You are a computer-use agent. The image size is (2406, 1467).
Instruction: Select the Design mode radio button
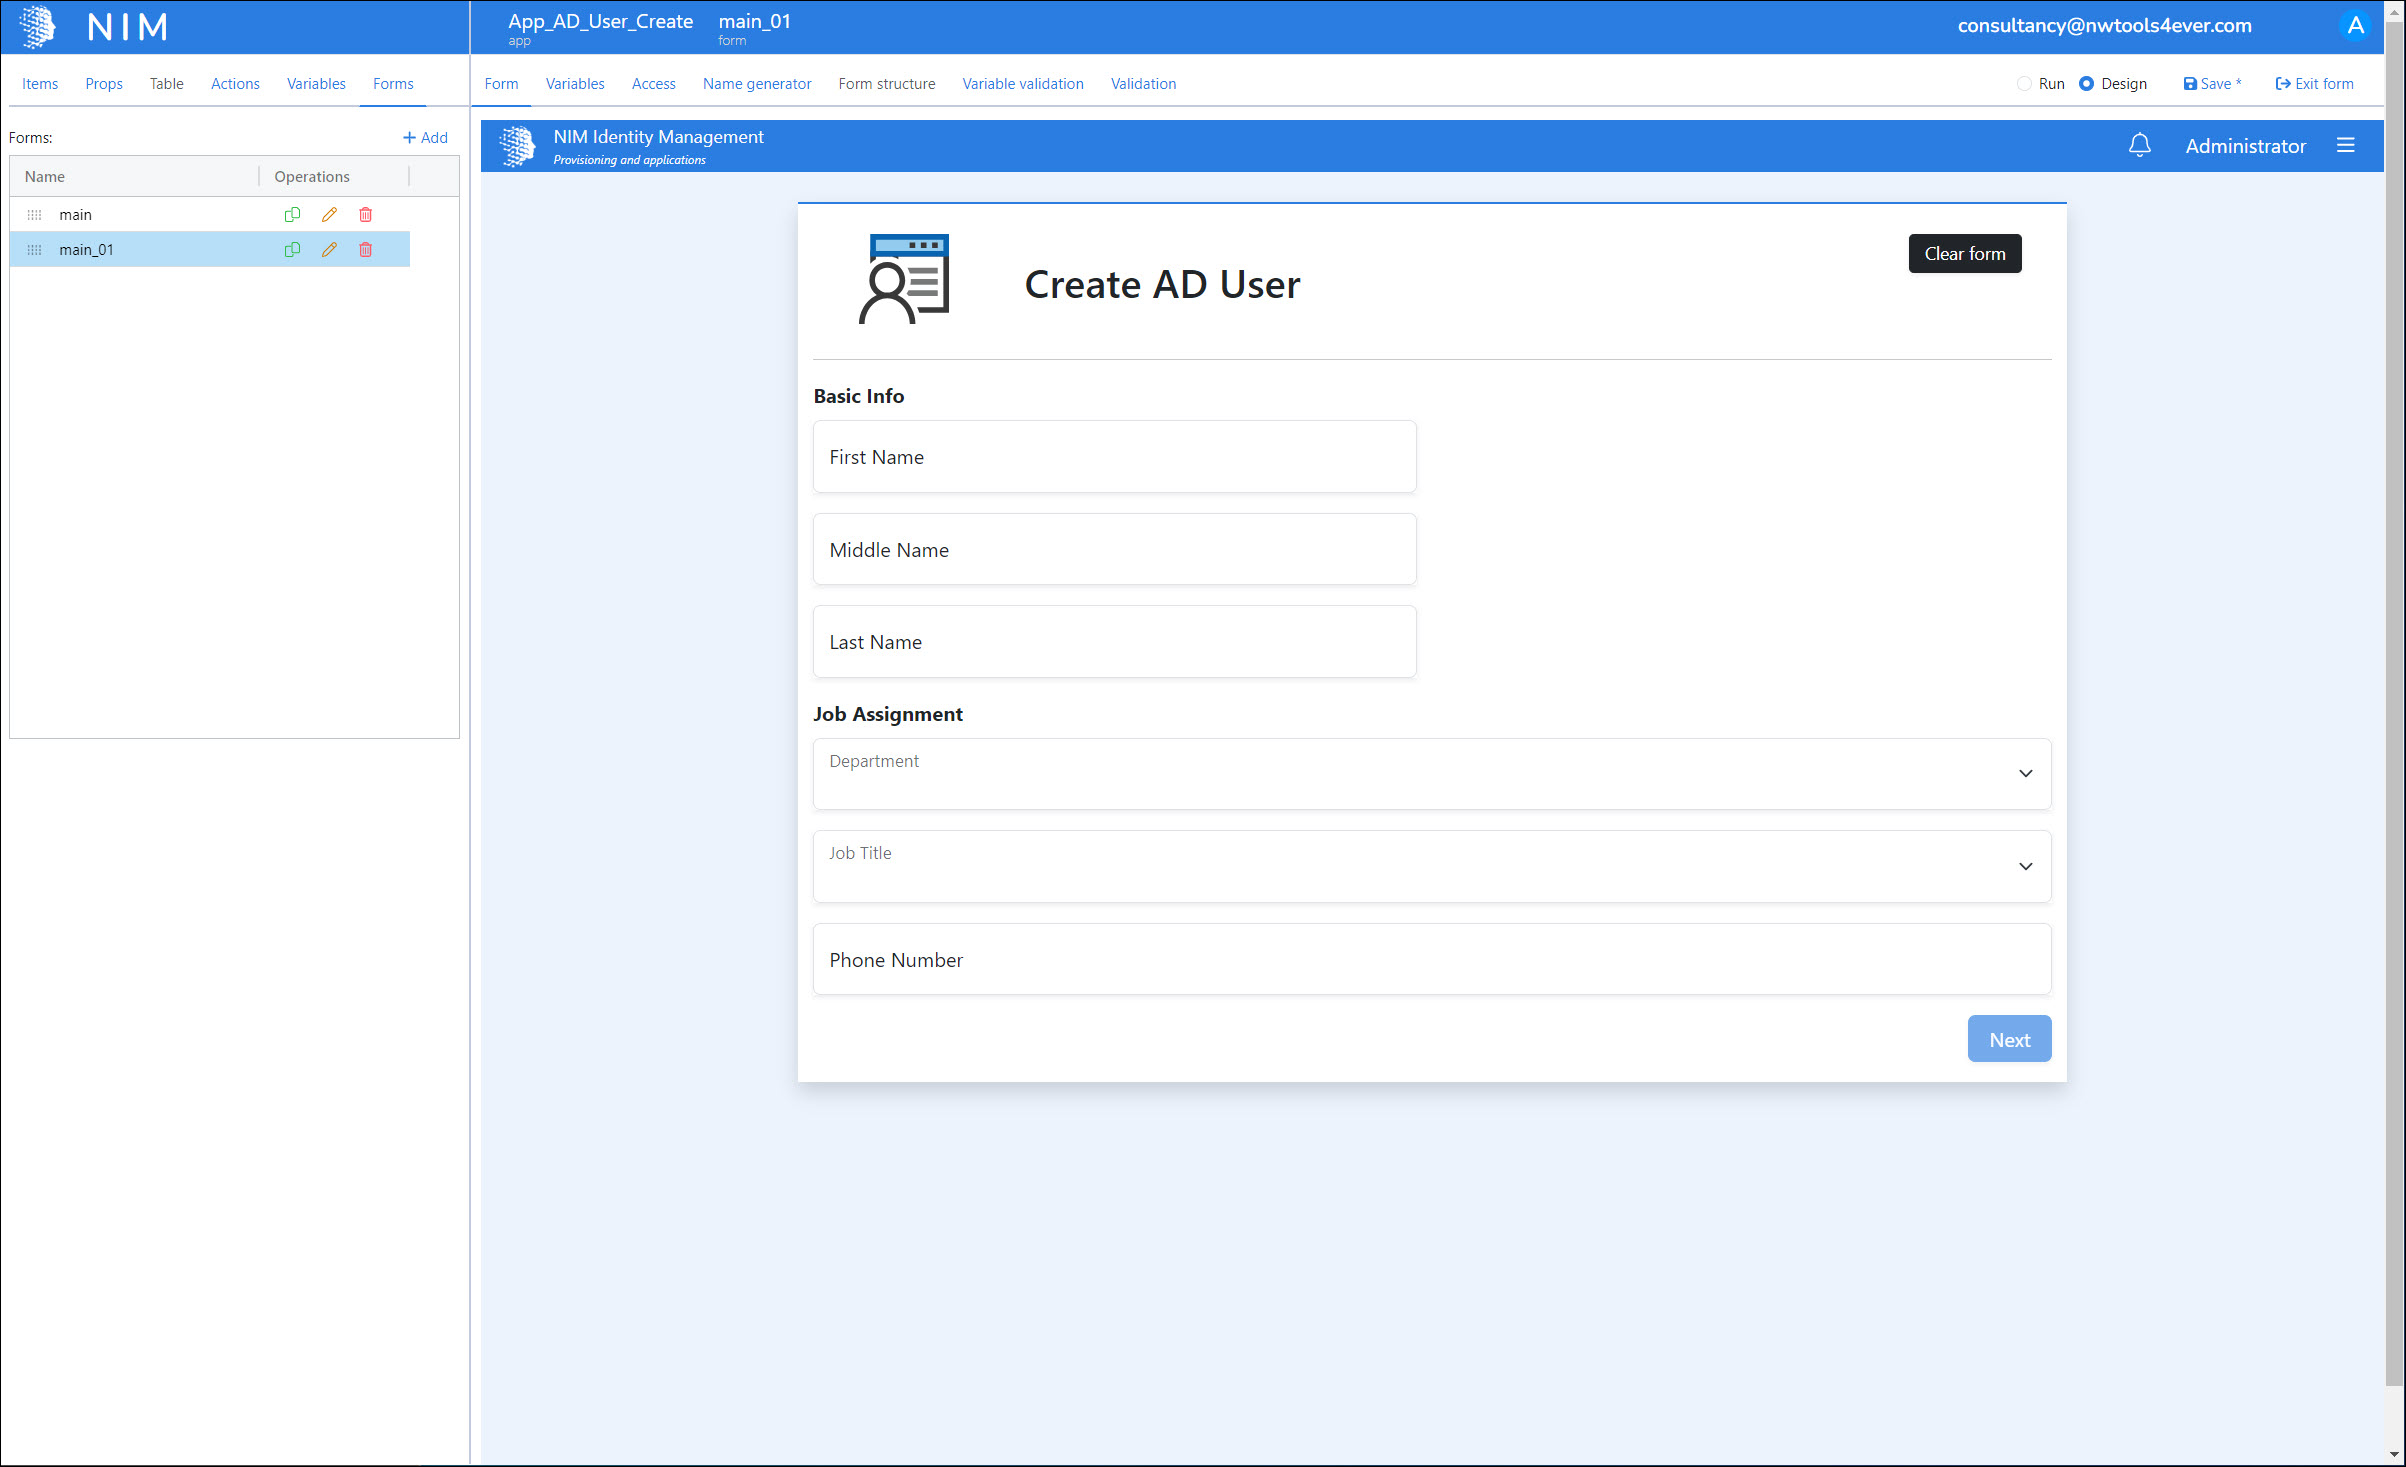[x=2086, y=84]
